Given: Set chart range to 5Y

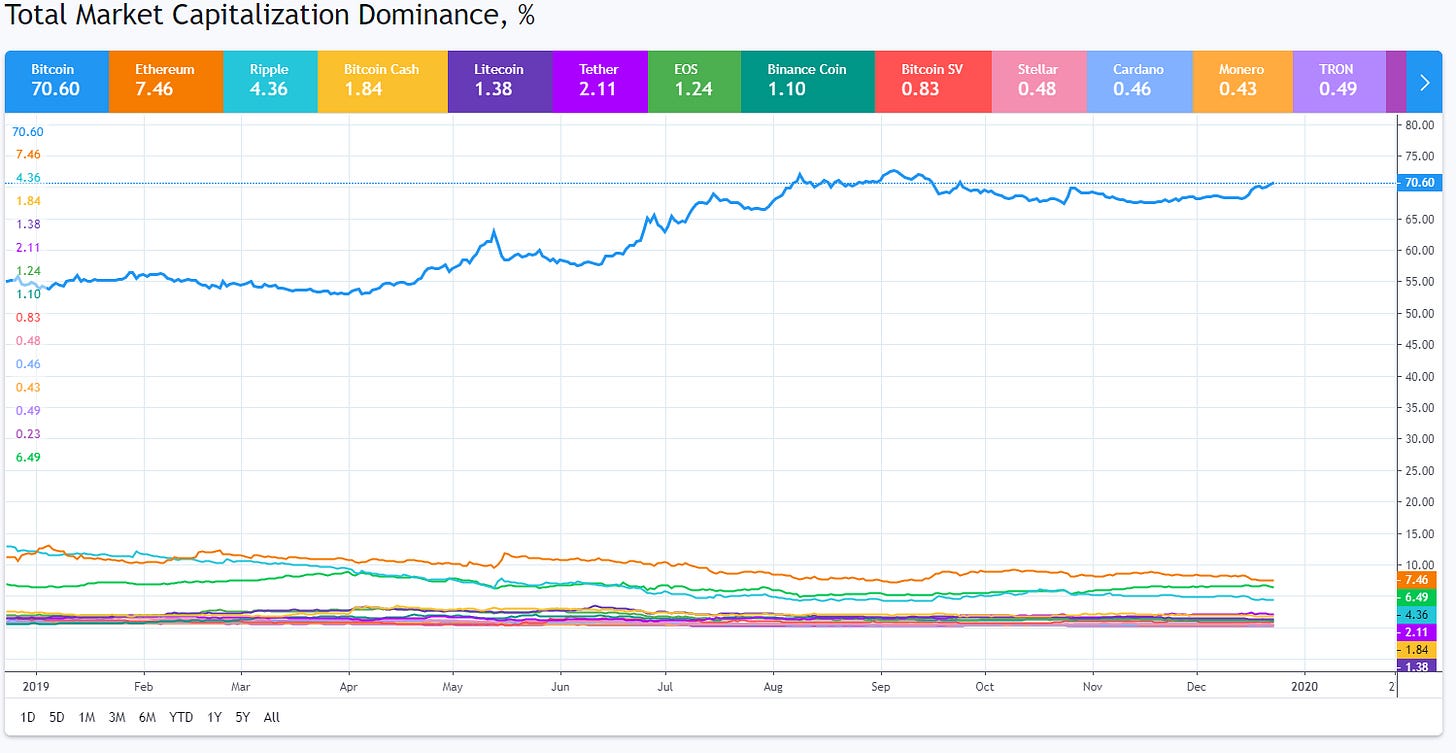Looking at the screenshot, I should (x=243, y=717).
